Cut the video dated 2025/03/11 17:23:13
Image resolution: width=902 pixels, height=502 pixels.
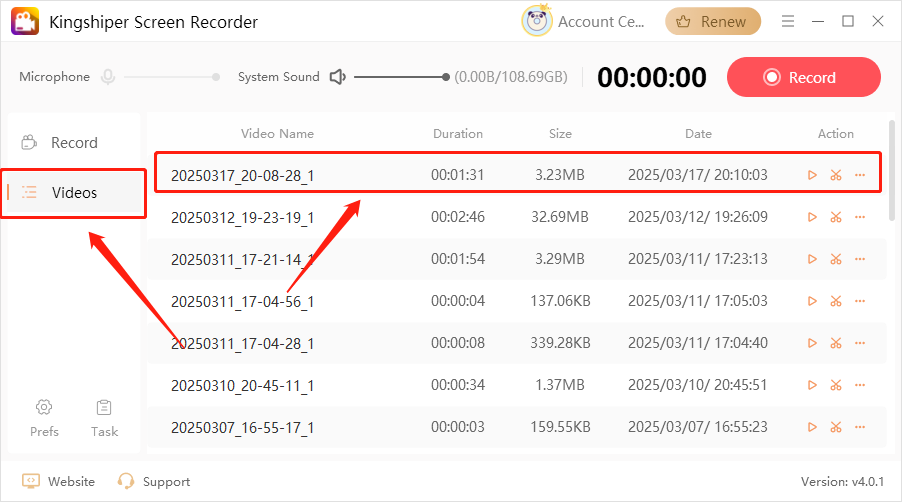pos(836,259)
